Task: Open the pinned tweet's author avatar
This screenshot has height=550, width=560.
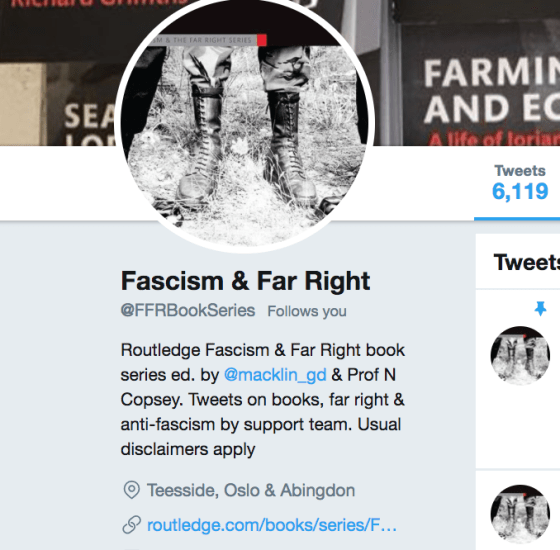Action: coord(520,355)
